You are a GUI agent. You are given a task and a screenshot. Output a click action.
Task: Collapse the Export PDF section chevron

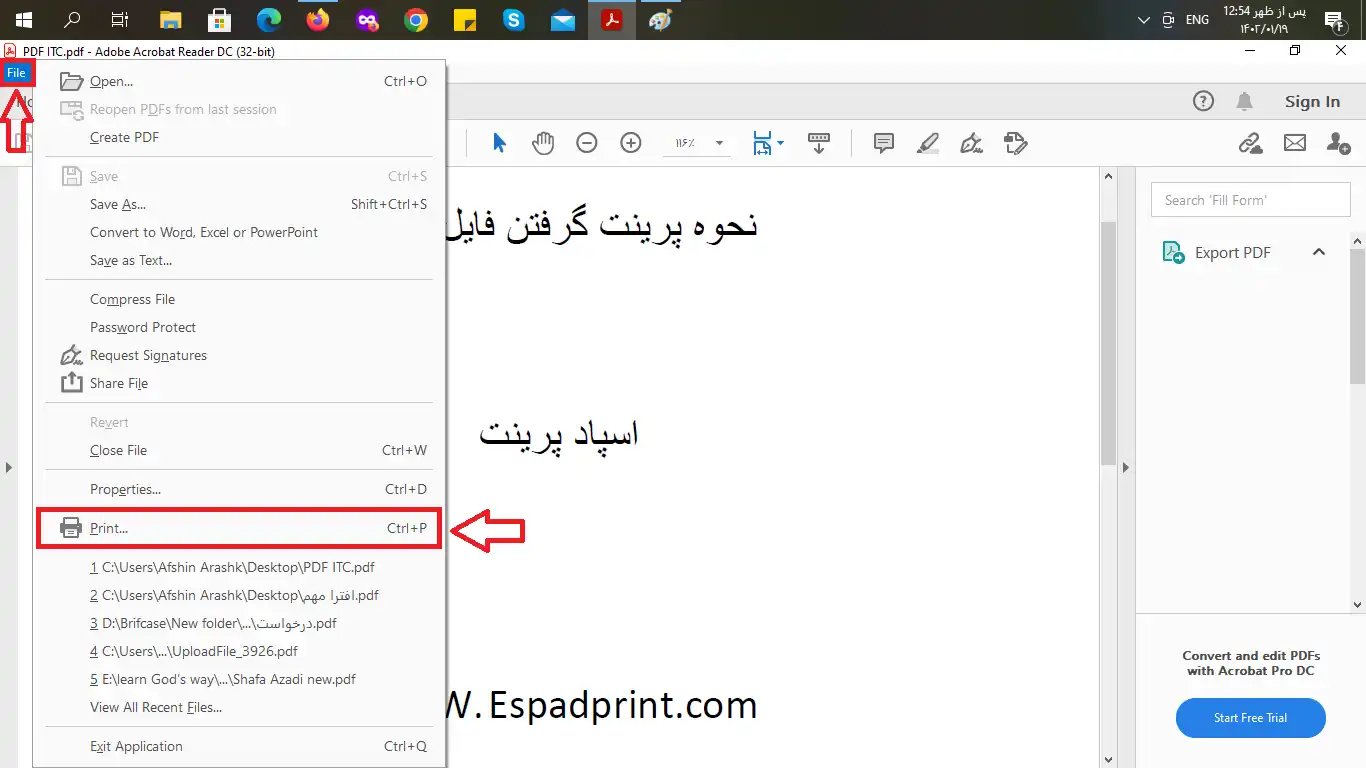pos(1319,252)
